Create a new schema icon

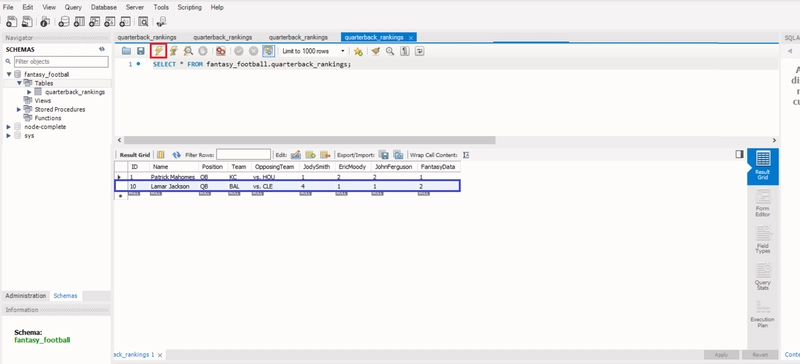(63, 21)
